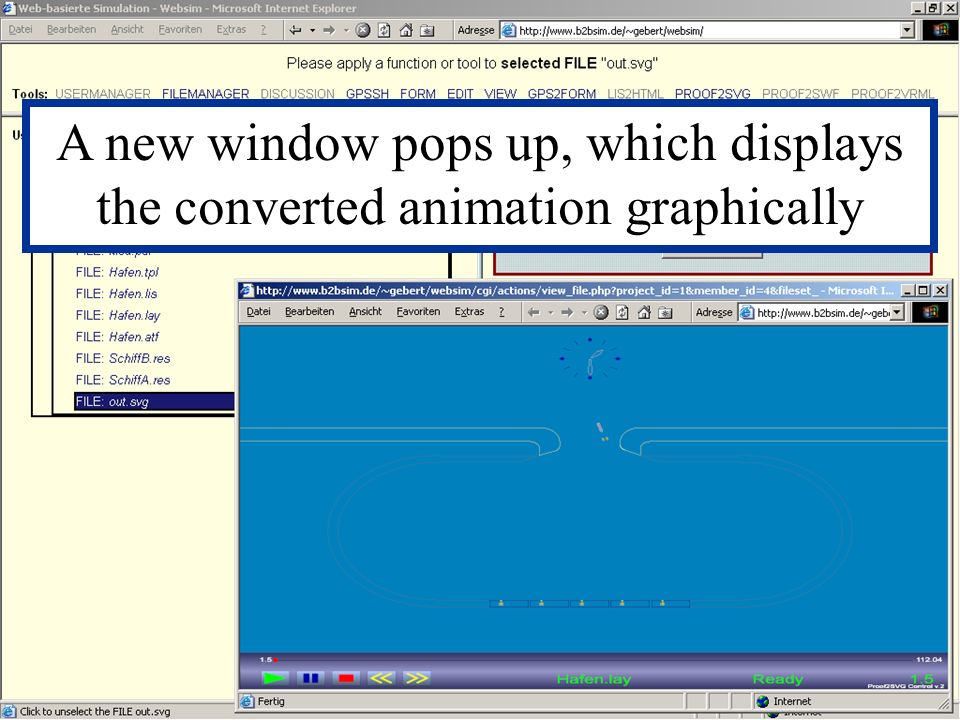960x720 pixels.
Task: Click Search icon in popup window toolbar
Action: point(665,312)
